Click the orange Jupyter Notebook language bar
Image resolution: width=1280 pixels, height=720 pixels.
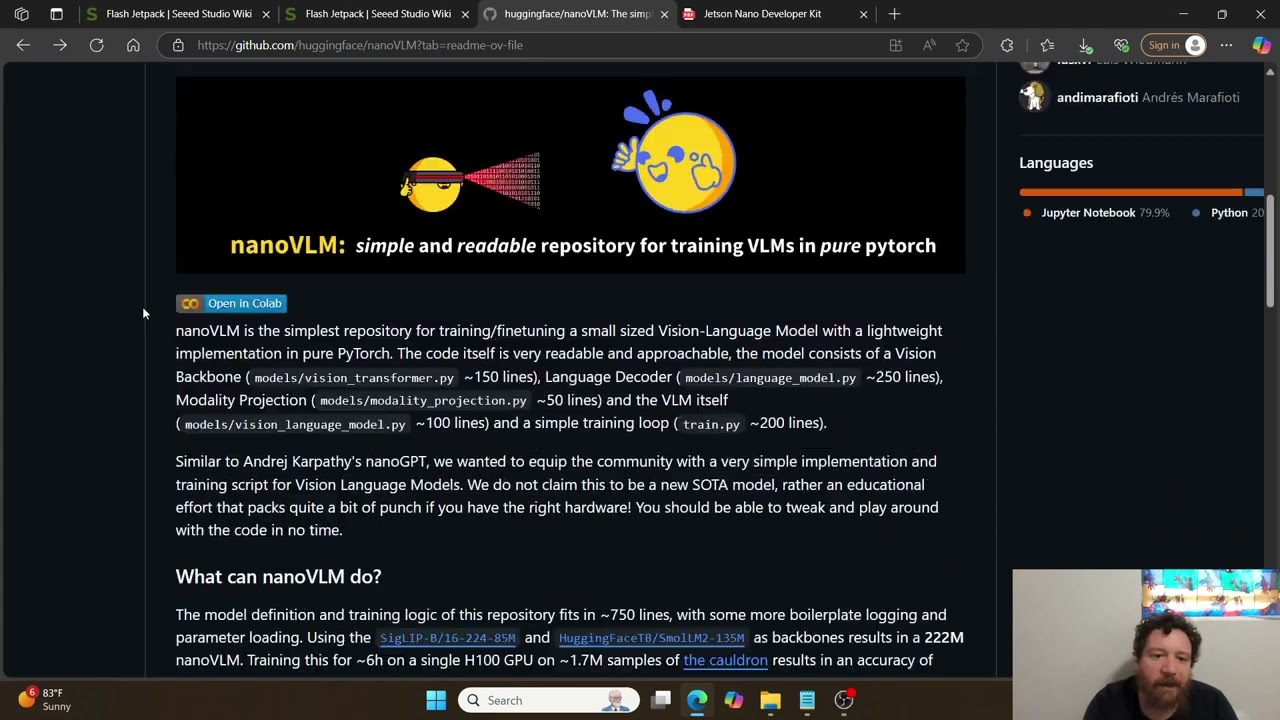click(x=1131, y=192)
